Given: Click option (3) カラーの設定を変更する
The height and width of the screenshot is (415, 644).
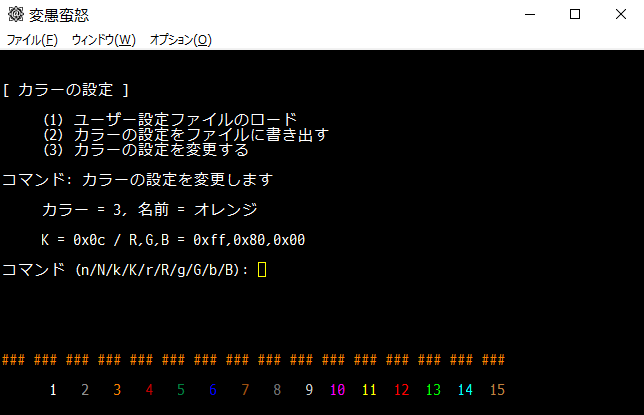Looking at the screenshot, I should (146, 150).
